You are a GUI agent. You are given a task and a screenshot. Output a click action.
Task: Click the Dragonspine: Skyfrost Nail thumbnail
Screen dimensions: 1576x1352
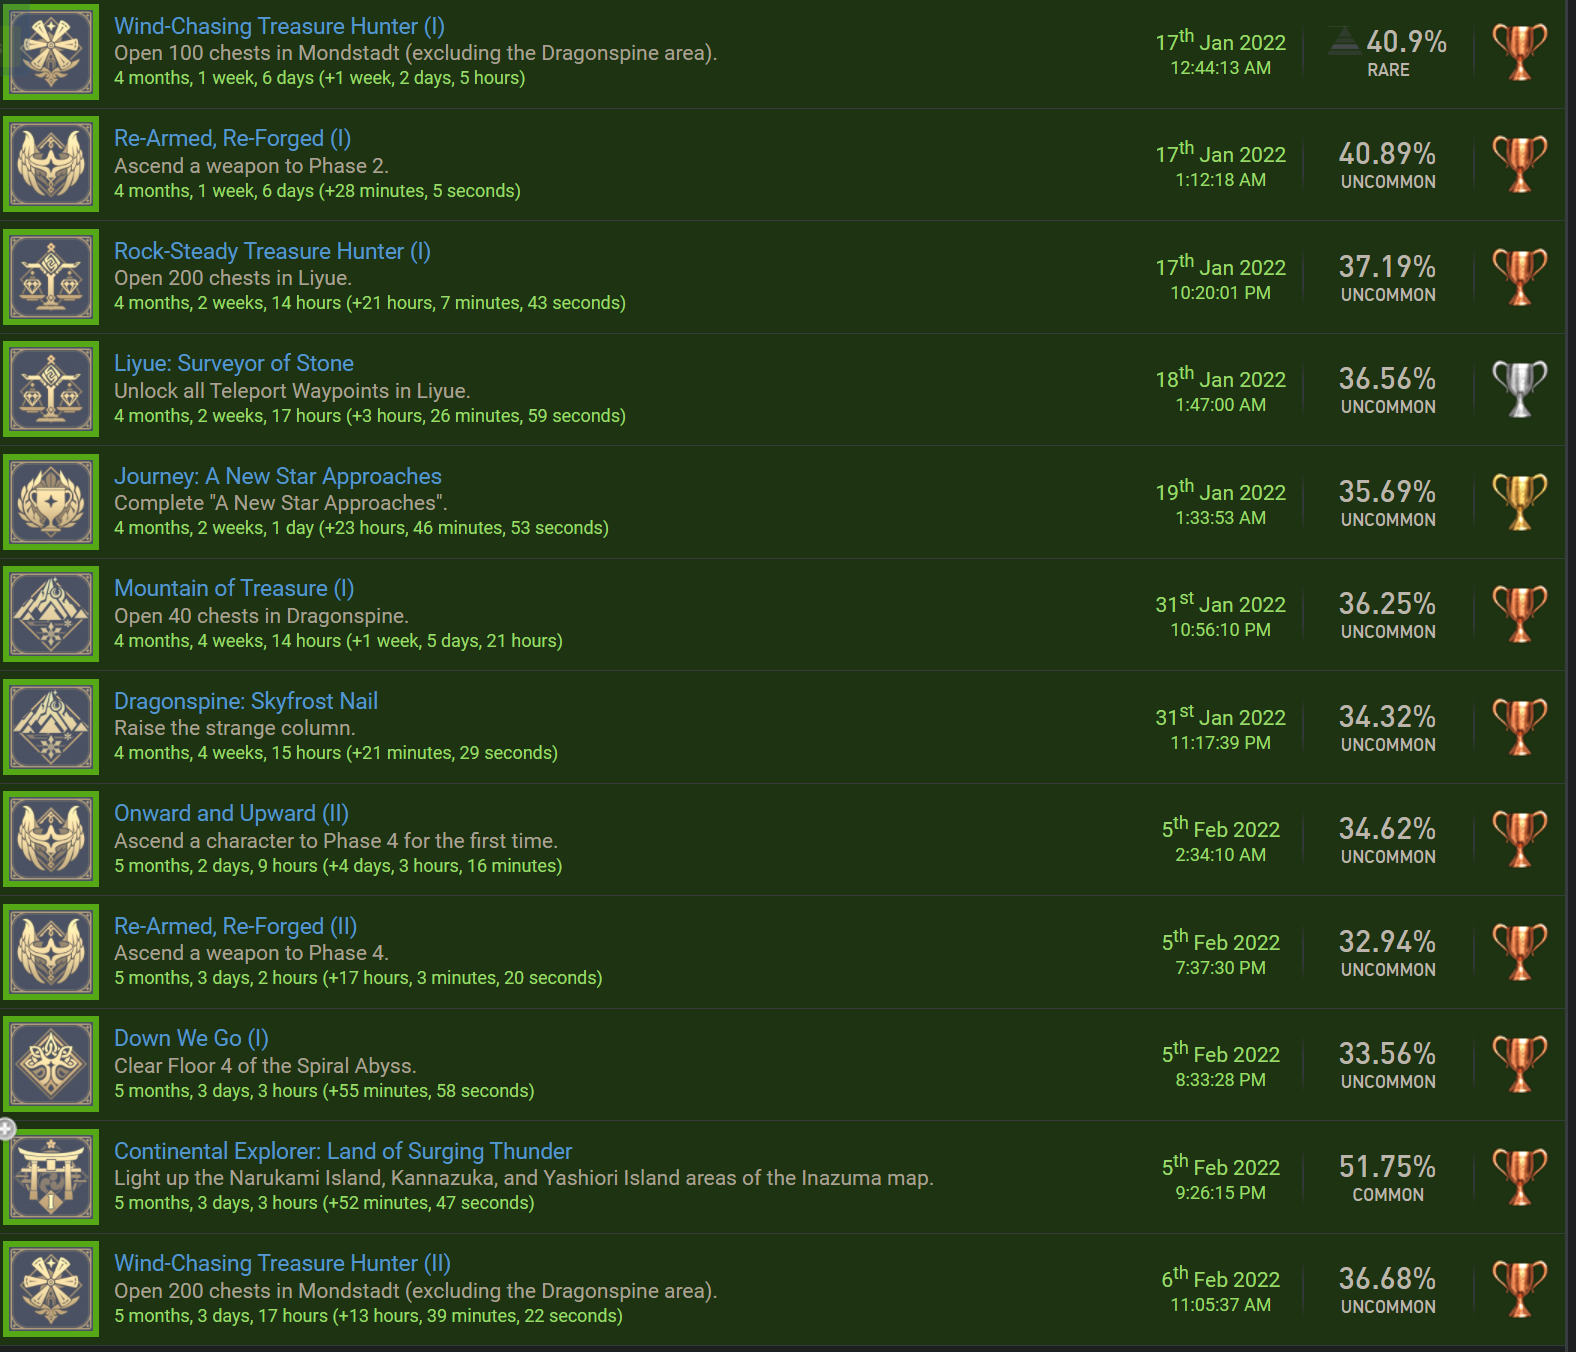(x=51, y=727)
